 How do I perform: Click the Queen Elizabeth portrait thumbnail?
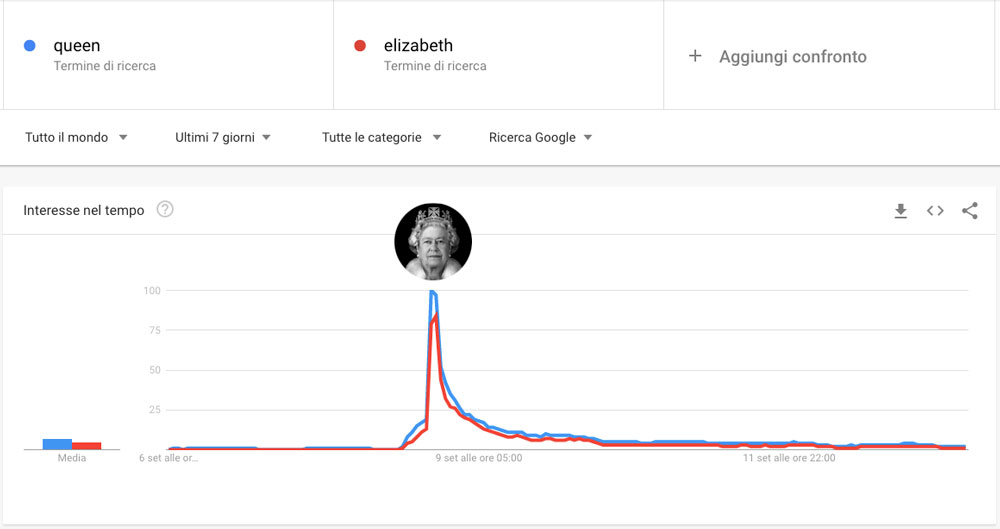(433, 241)
